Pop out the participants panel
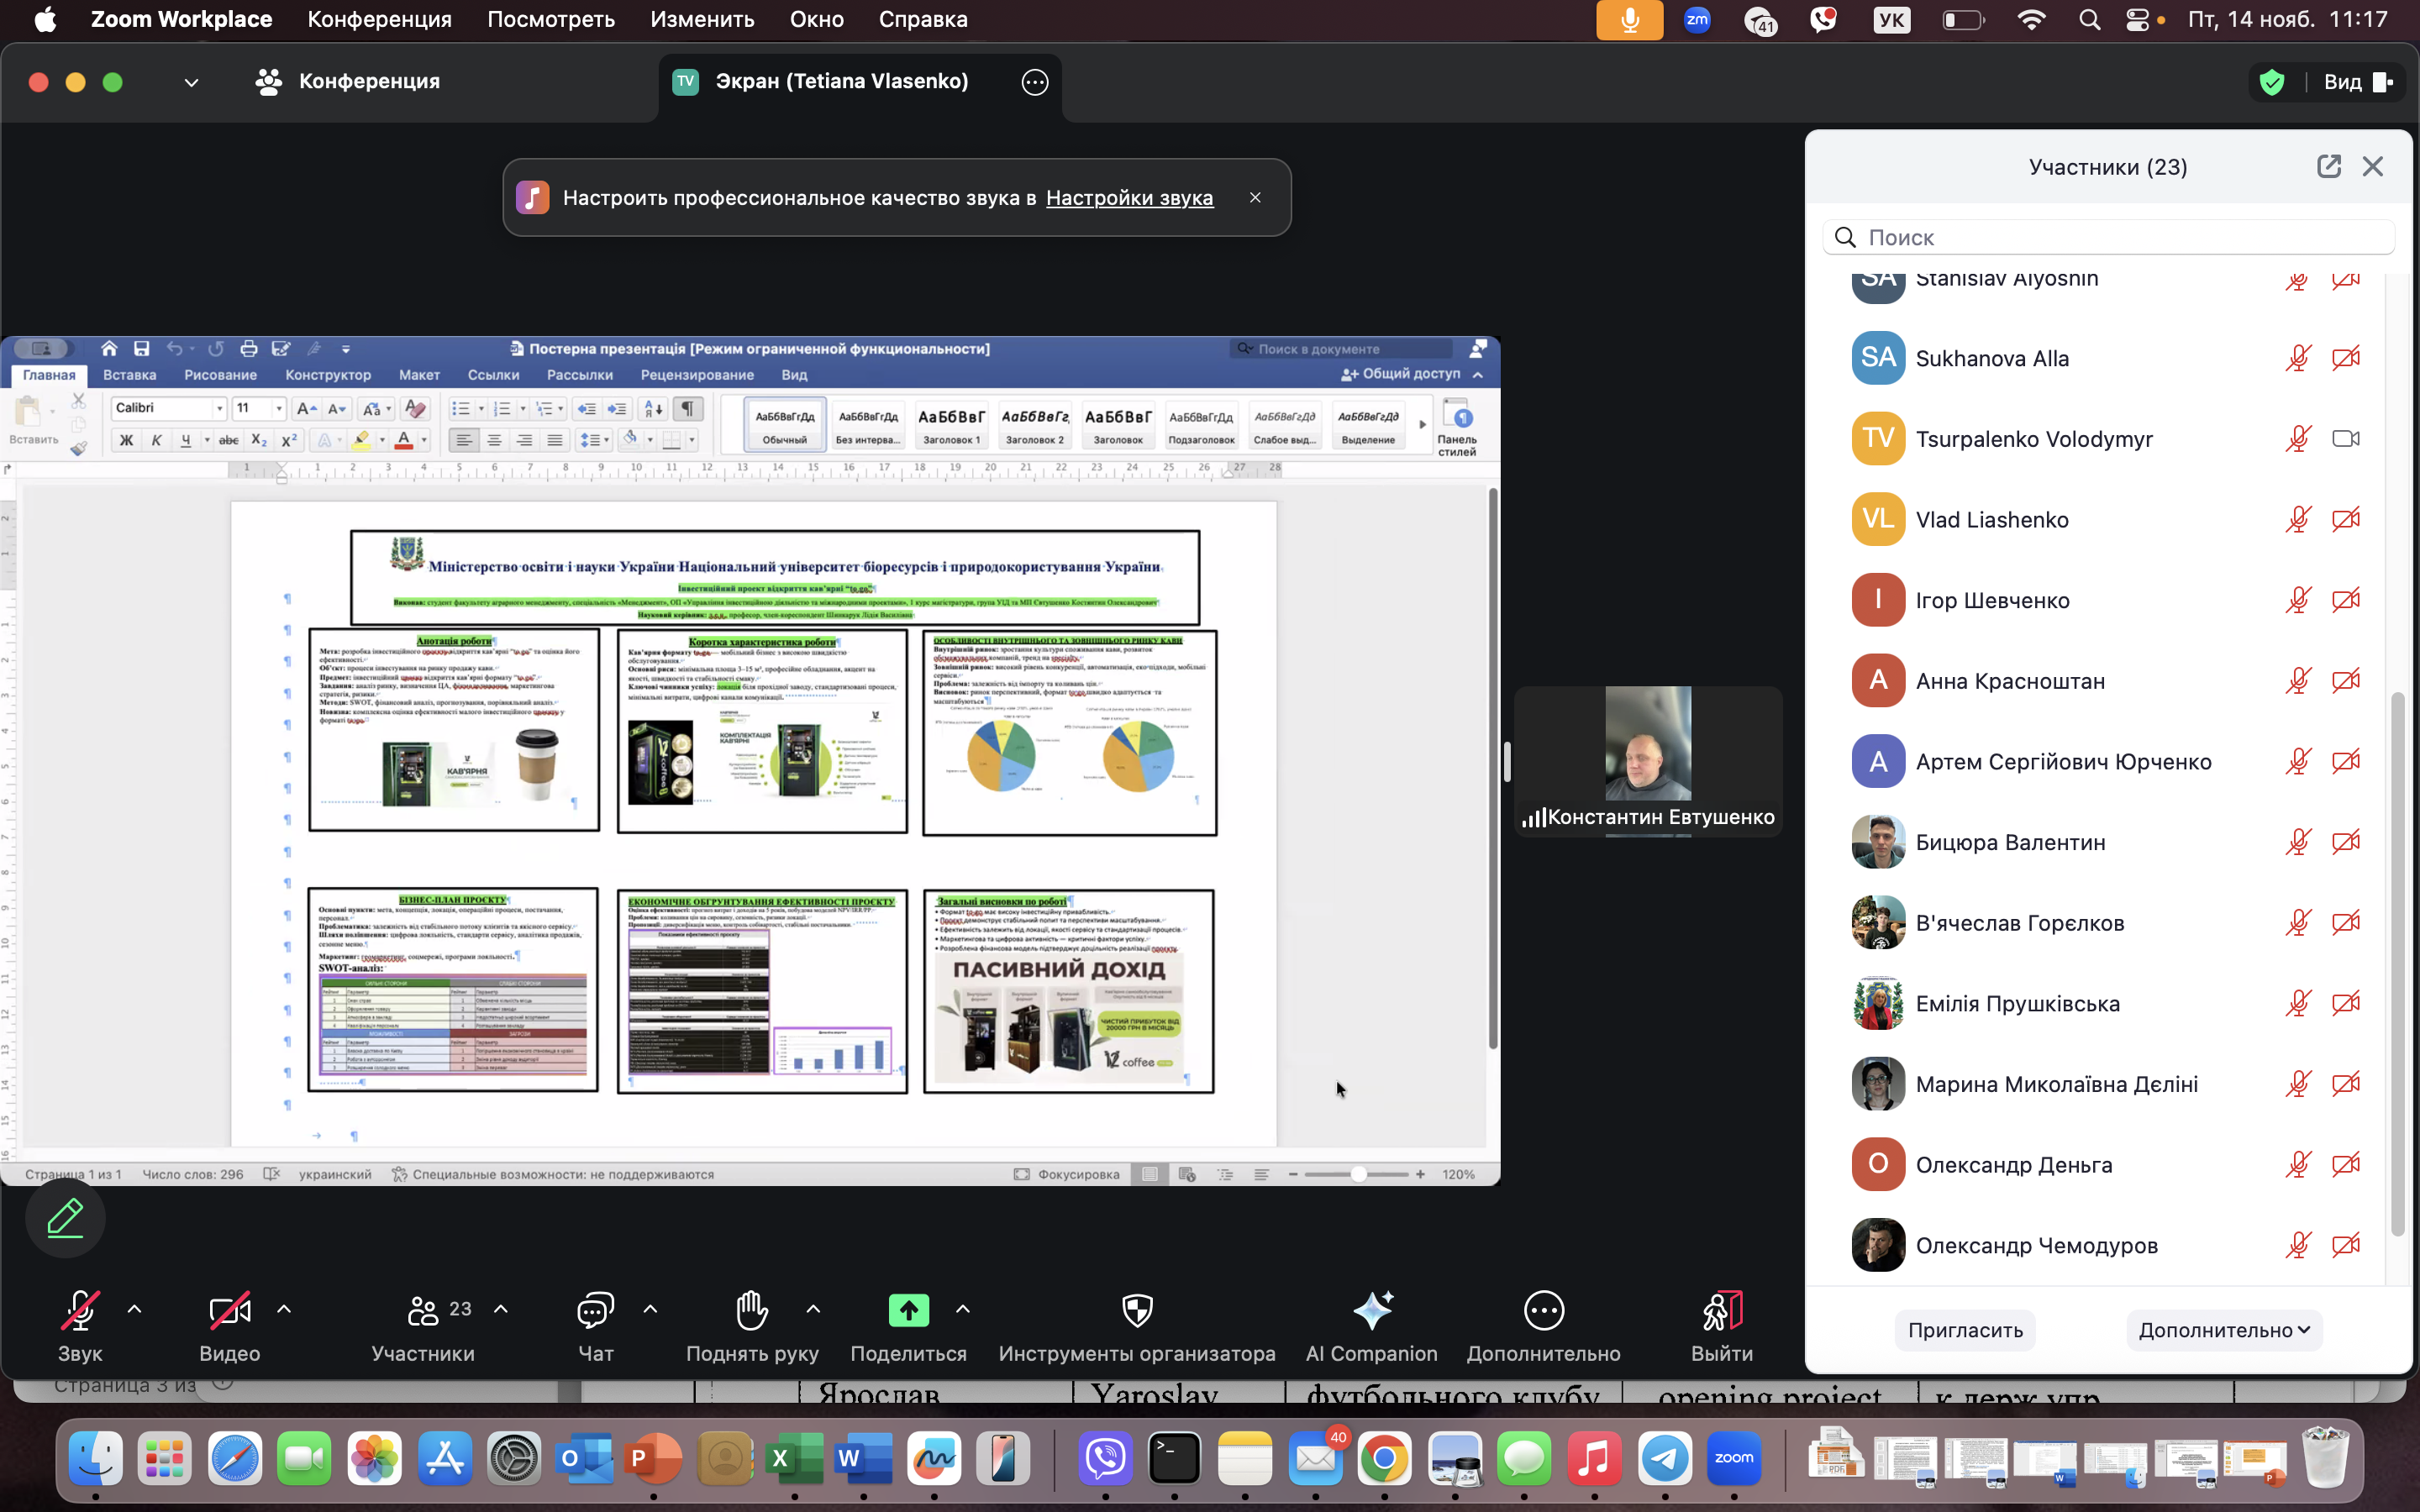The image size is (2420, 1512). pos(2328,166)
